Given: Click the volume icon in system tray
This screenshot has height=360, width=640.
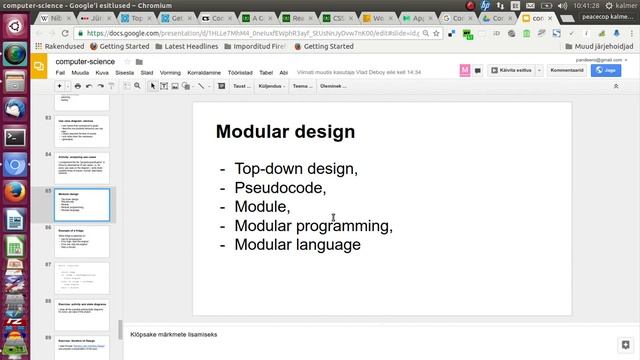Looking at the screenshot, I should click(562, 6).
